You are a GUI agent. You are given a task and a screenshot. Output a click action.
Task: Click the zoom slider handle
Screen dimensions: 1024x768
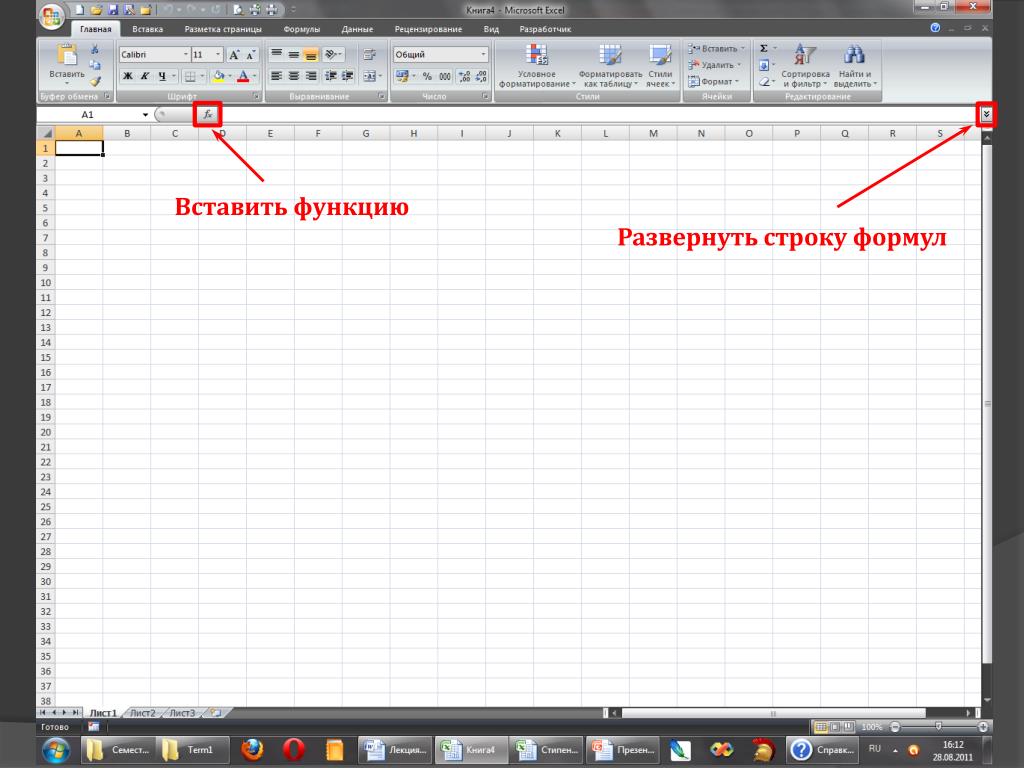pyautogui.click(x=938, y=727)
